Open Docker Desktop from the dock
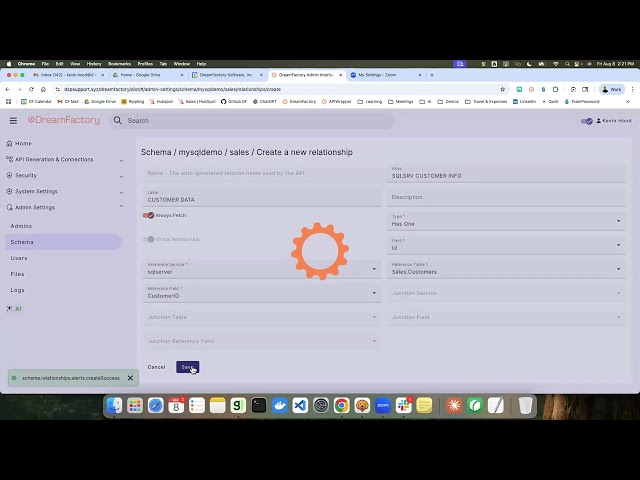The height and width of the screenshot is (480, 640). click(x=280, y=405)
